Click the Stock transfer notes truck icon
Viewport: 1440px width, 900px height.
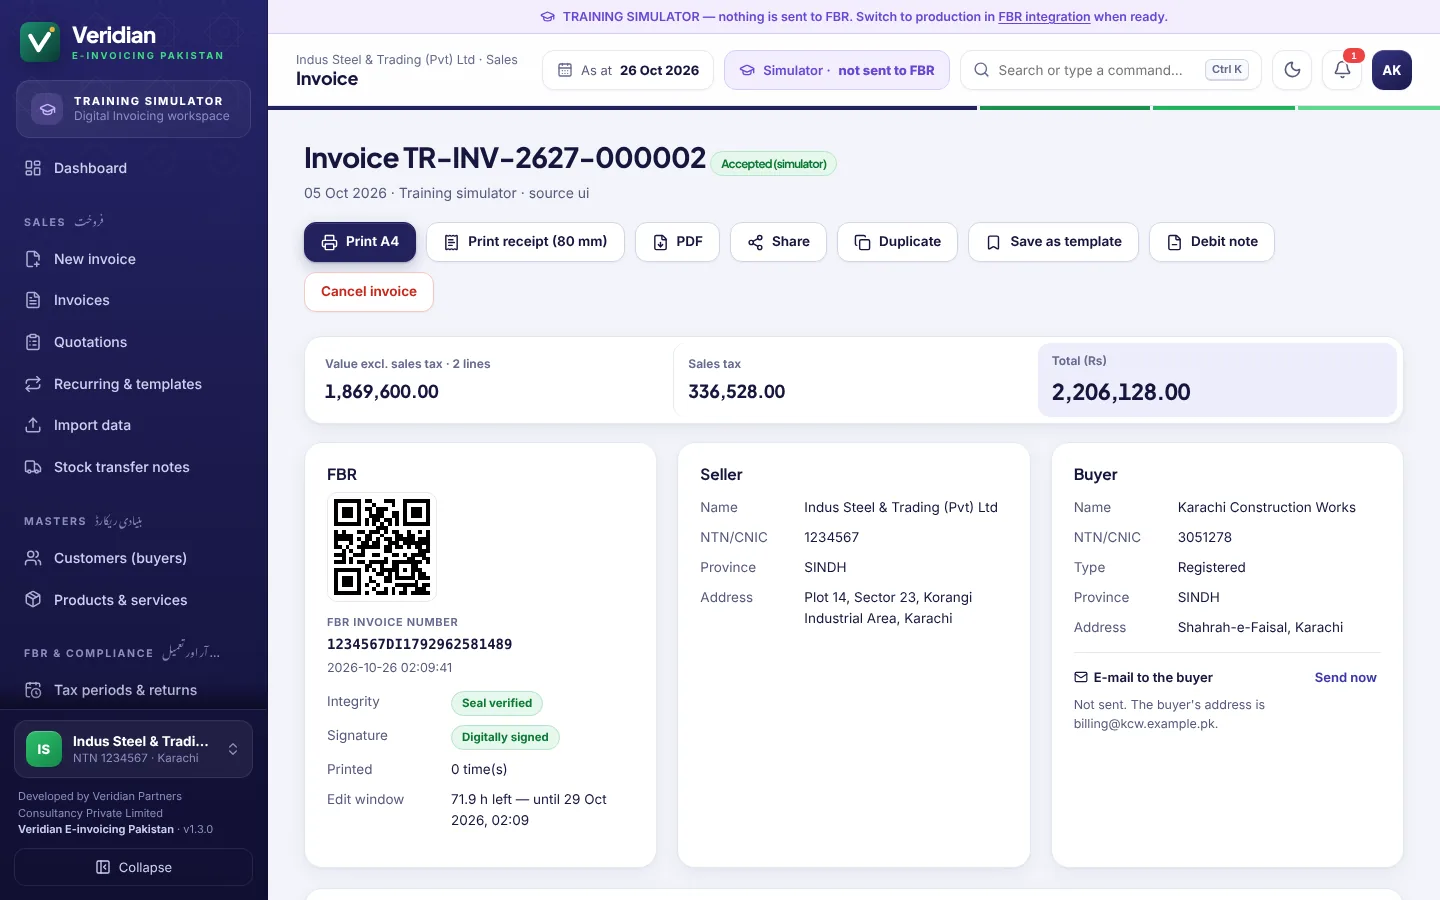[x=33, y=467]
